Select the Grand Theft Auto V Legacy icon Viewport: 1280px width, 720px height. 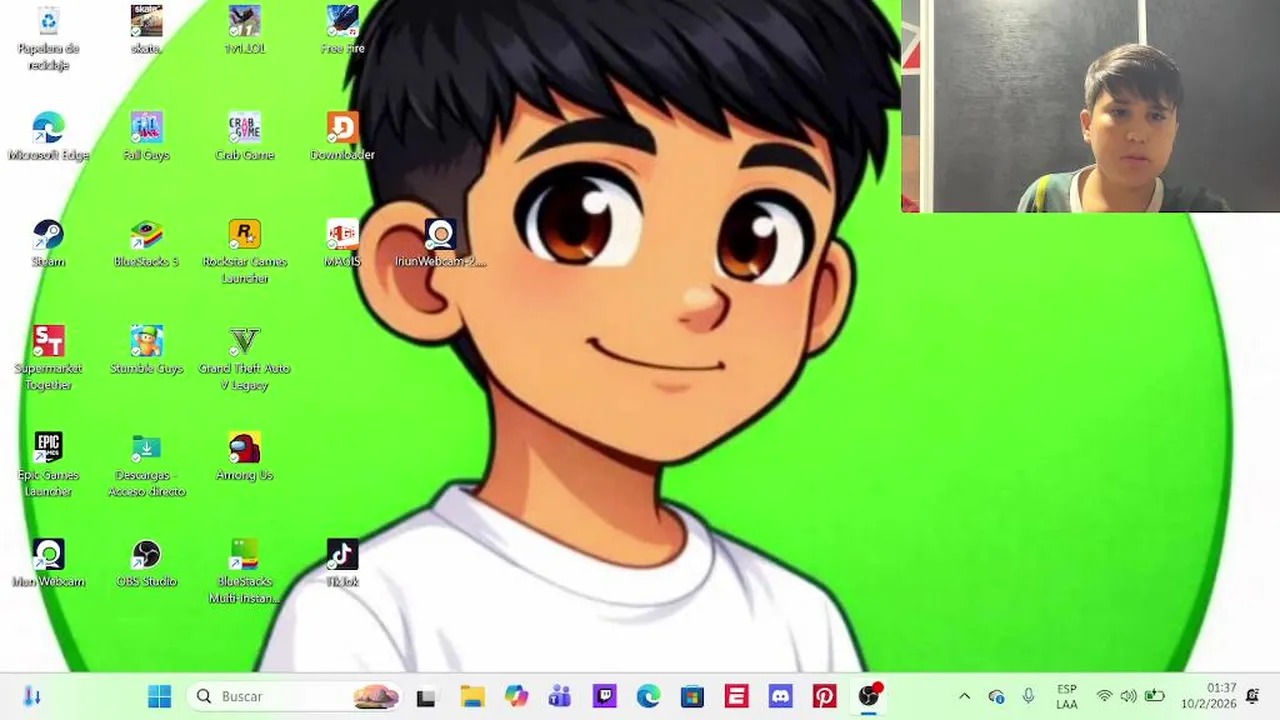[244, 358]
